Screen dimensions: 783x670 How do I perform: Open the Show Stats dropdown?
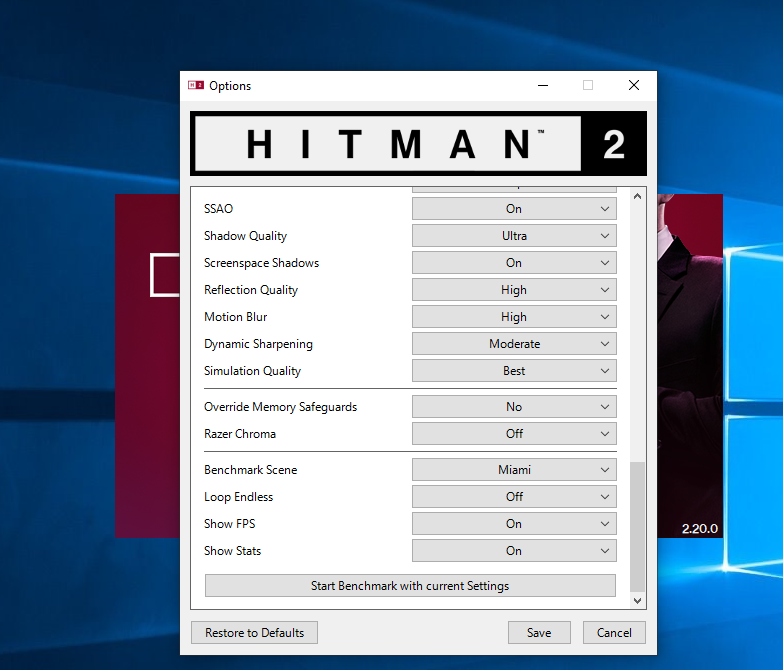[x=514, y=550]
